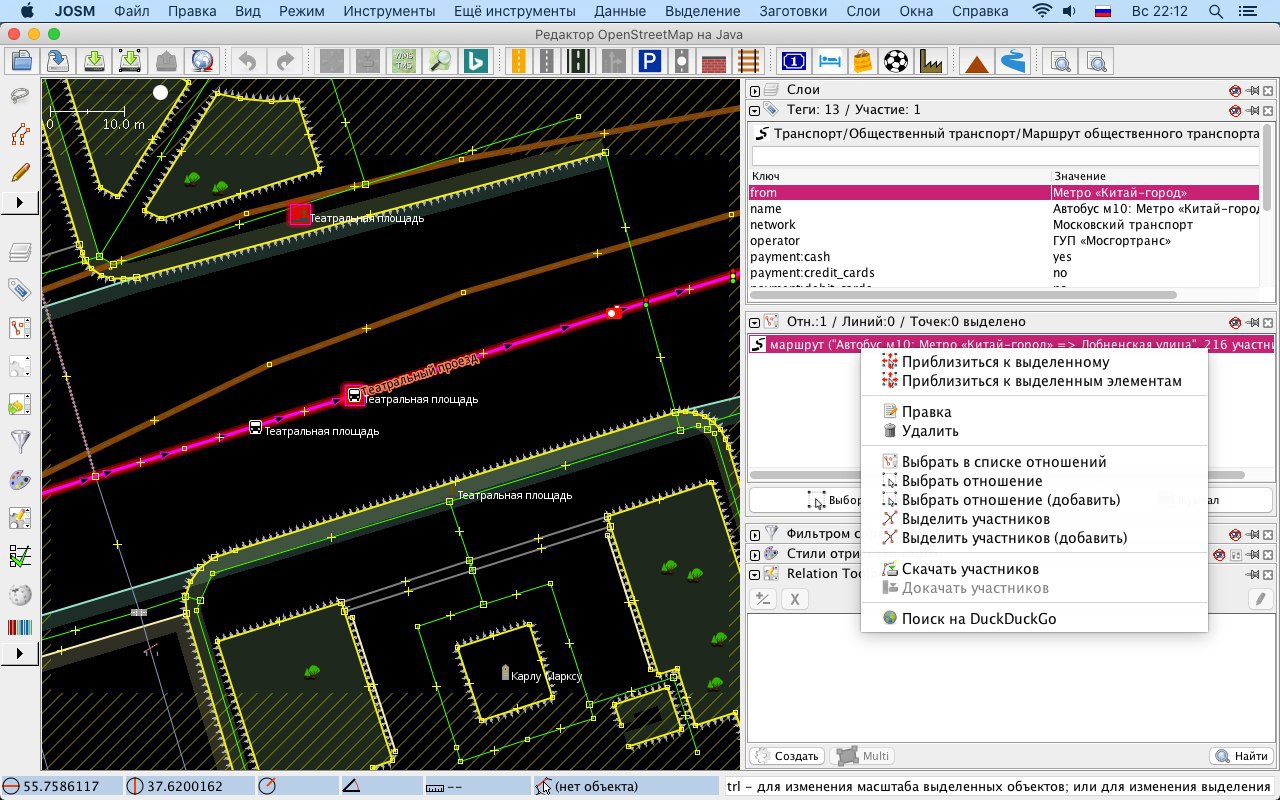This screenshot has width=1280, height=800.
Task: Choose Скачать участников from context menu
Action: coord(1034,569)
